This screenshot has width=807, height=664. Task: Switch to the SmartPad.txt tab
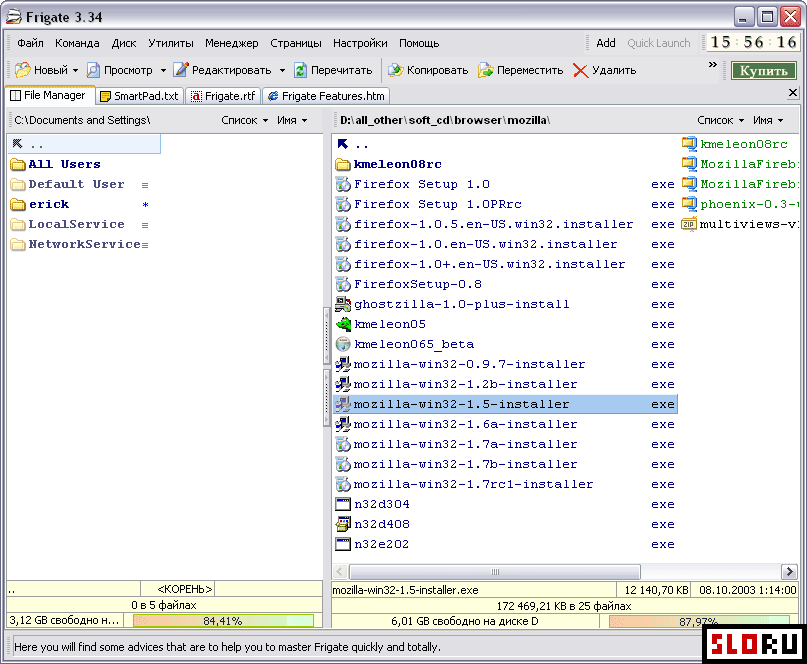coord(140,96)
